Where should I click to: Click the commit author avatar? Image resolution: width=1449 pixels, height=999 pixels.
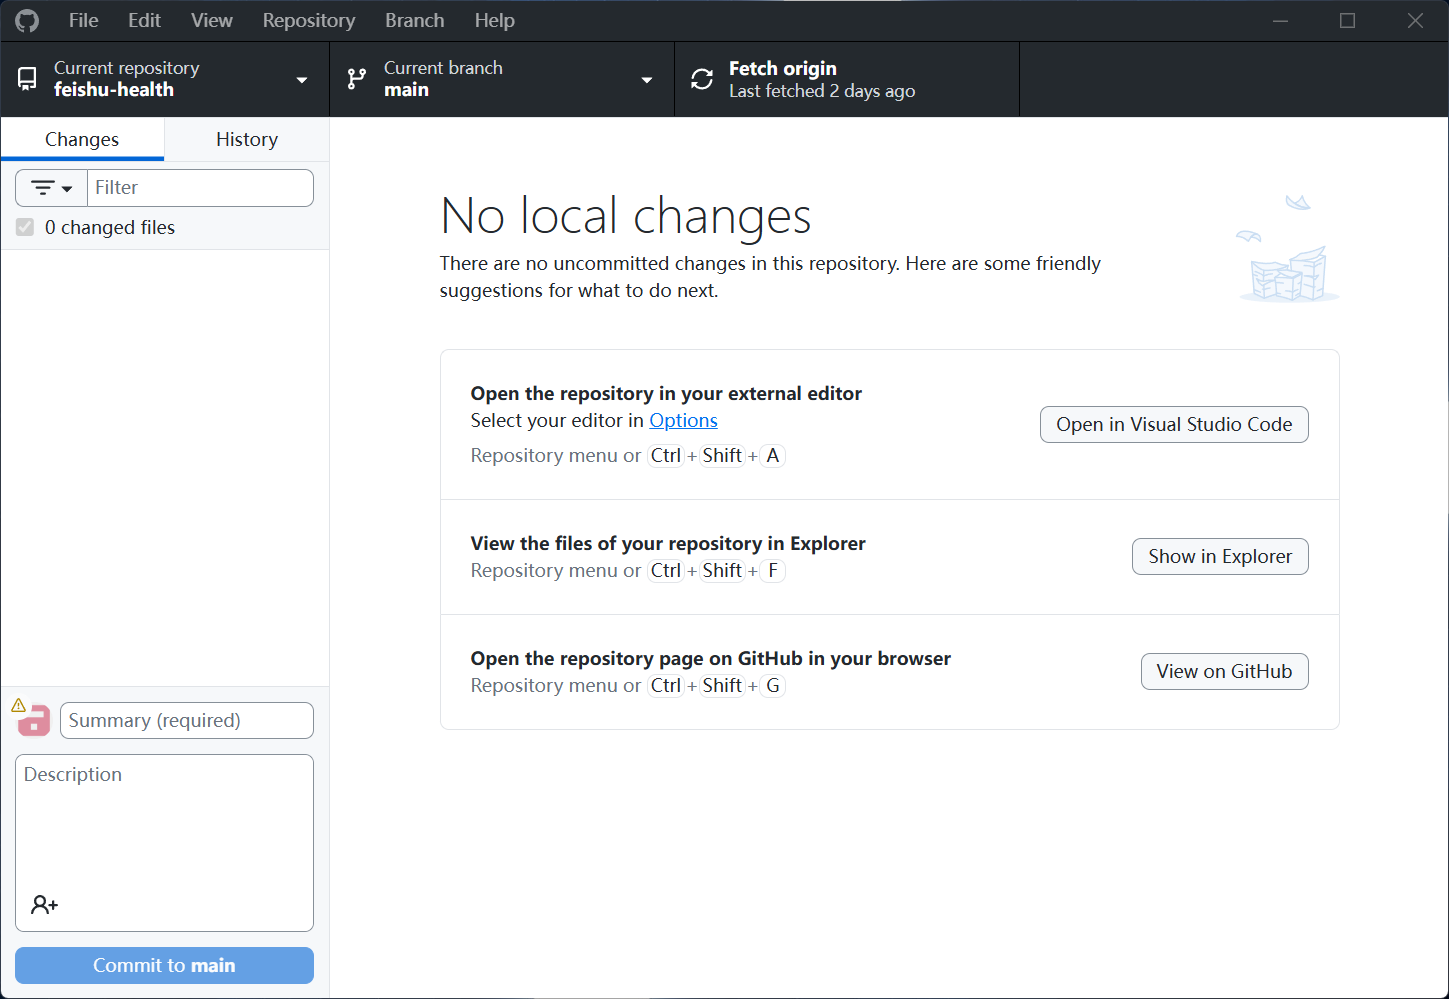tap(34, 720)
